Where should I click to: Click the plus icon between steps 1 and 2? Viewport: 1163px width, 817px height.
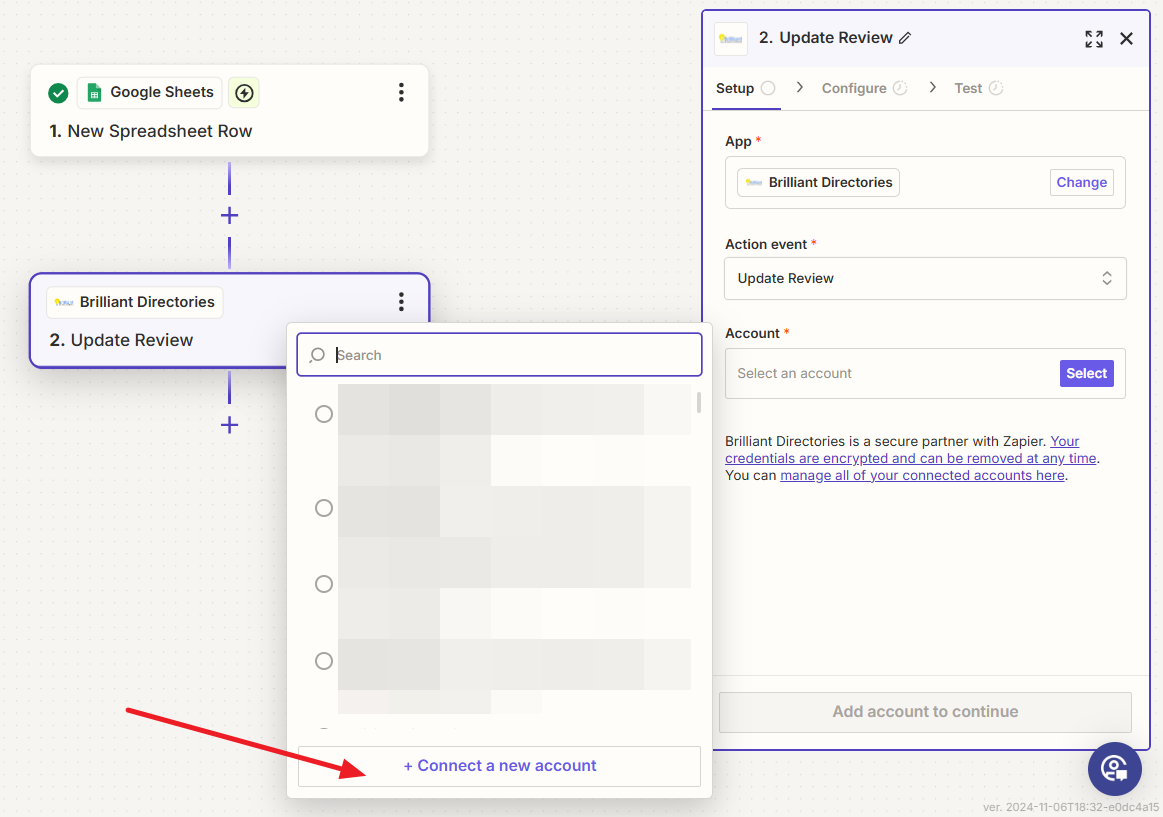coord(229,216)
